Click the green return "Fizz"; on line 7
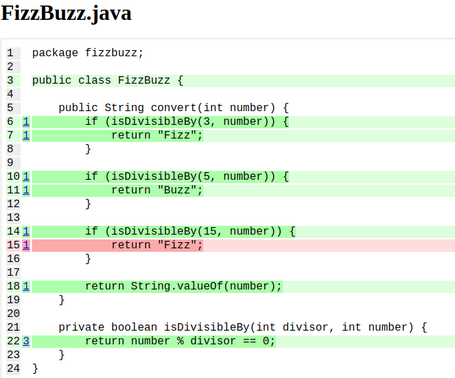Viewport: 455px width, 378px height. 157,135
